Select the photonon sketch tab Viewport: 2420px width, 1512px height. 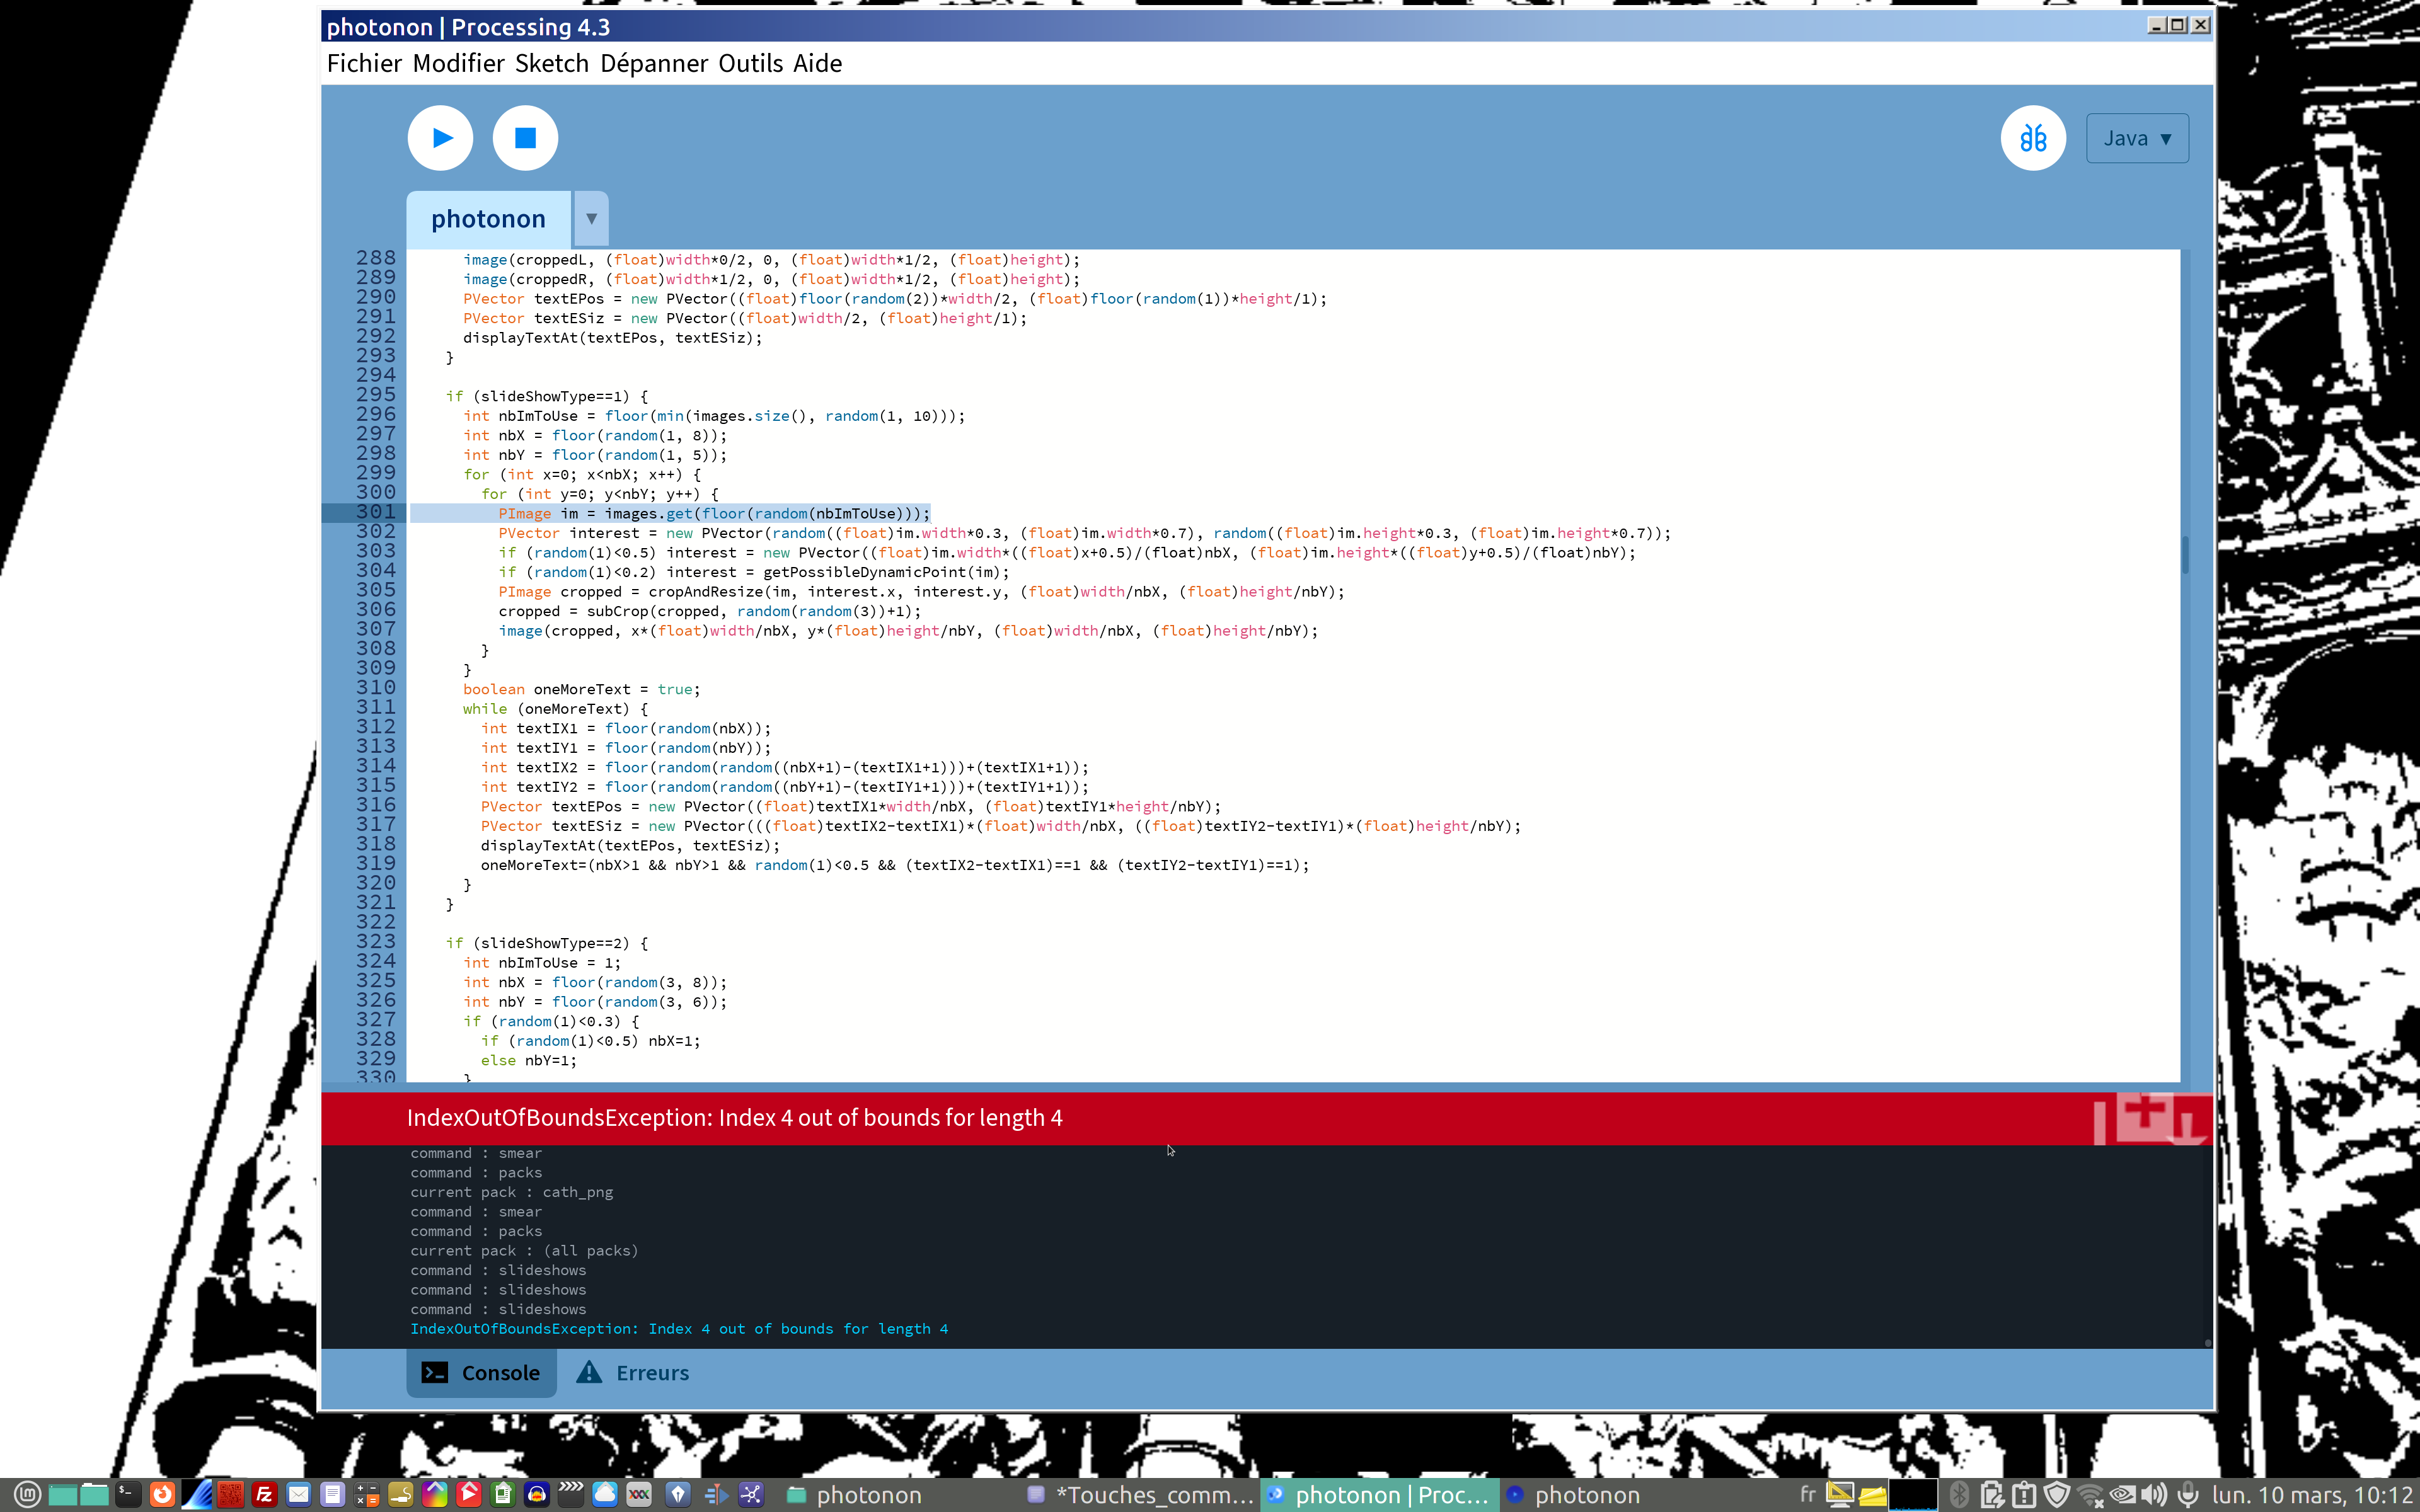point(488,219)
